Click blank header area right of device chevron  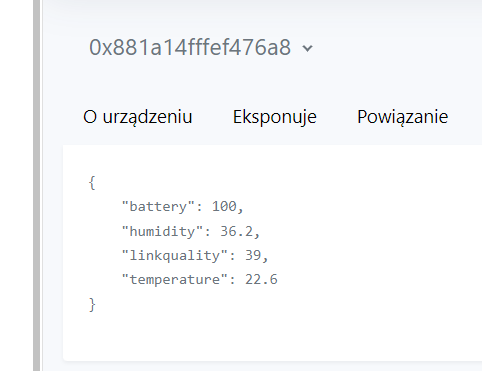(x=397, y=47)
